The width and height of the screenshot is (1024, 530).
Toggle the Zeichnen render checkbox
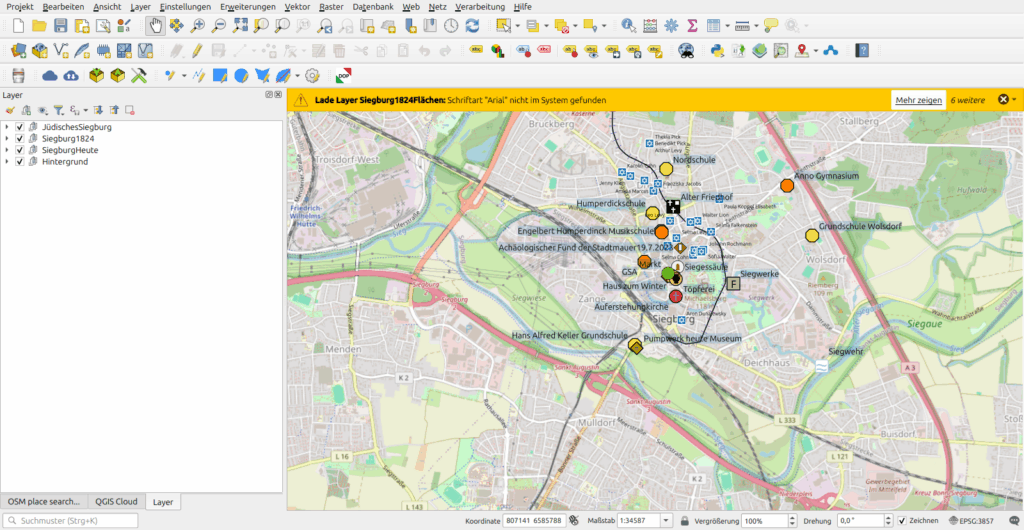click(x=902, y=521)
